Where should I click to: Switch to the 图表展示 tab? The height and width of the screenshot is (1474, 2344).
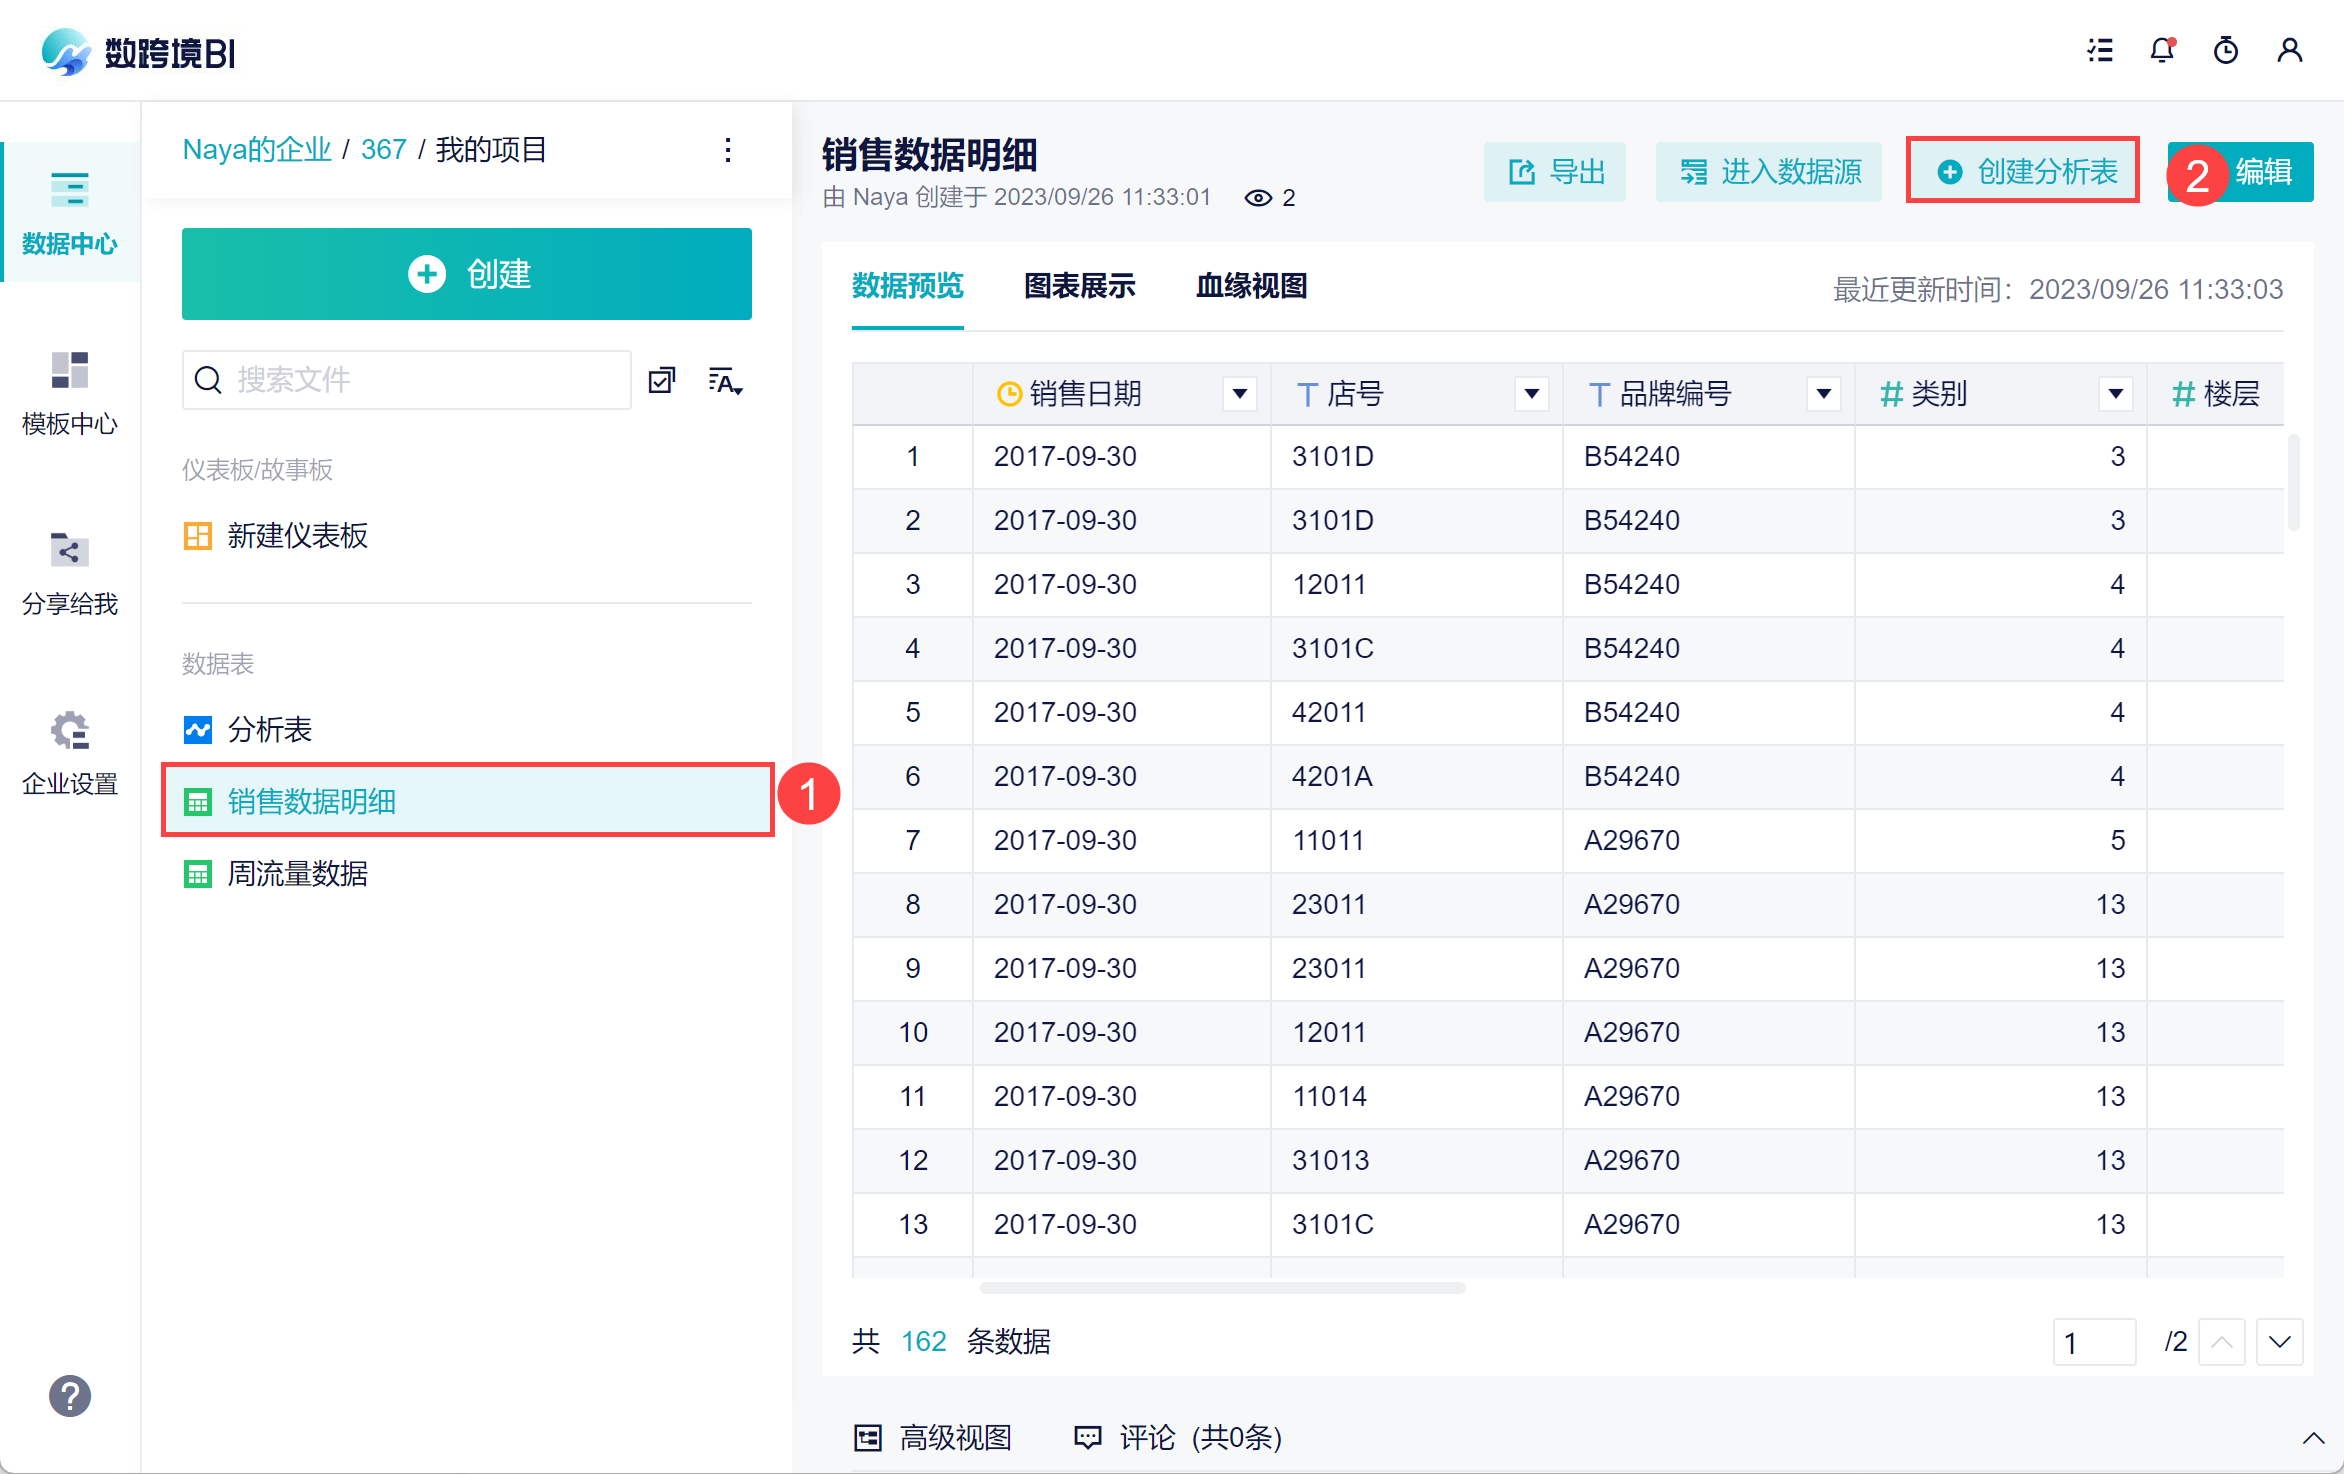pyautogui.click(x=1080, y=287)
